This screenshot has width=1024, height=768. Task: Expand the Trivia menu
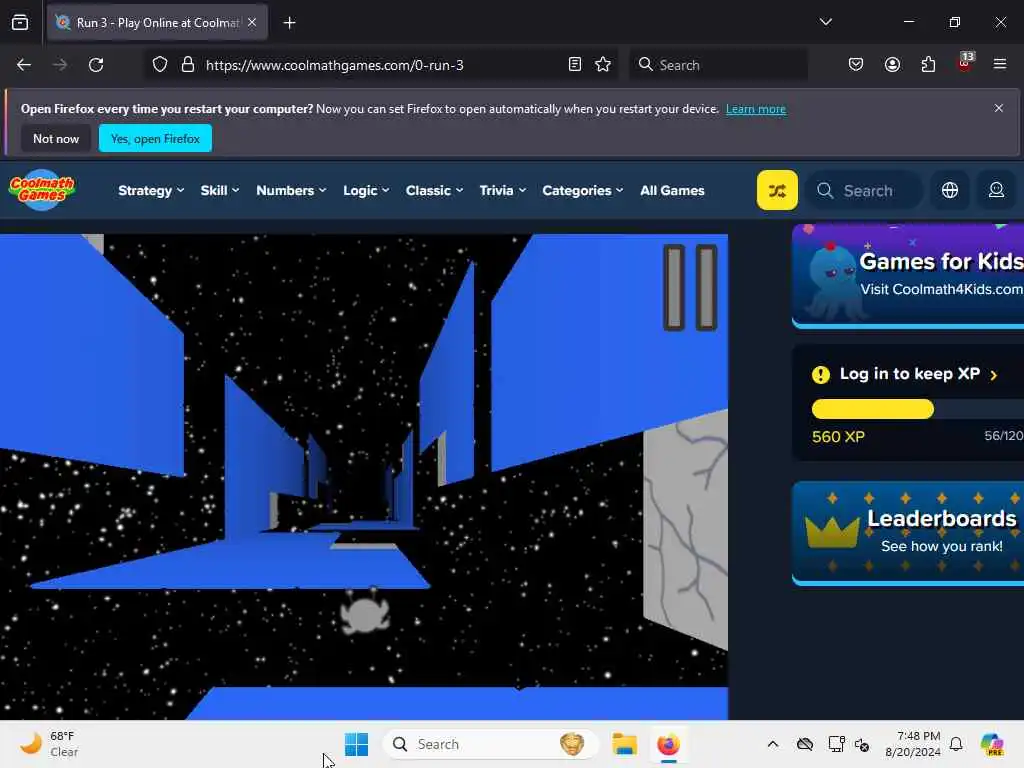(502, 191)
